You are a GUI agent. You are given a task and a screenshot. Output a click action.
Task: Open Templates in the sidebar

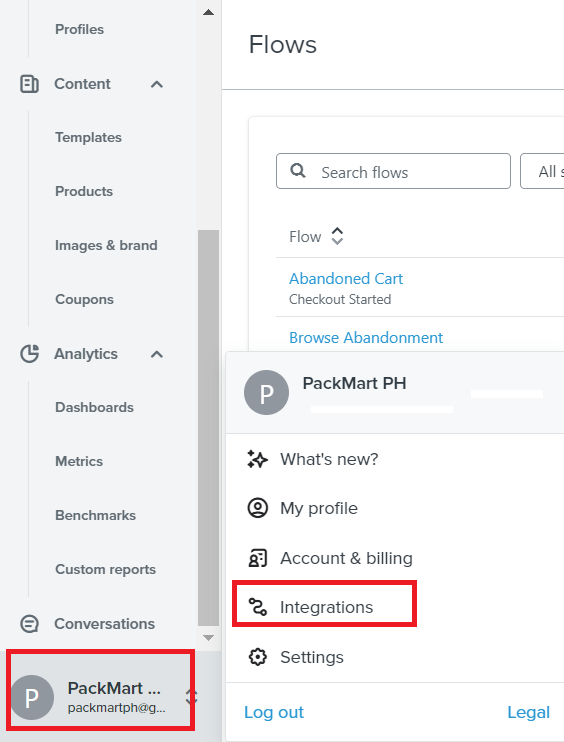[x=88, y=137]
